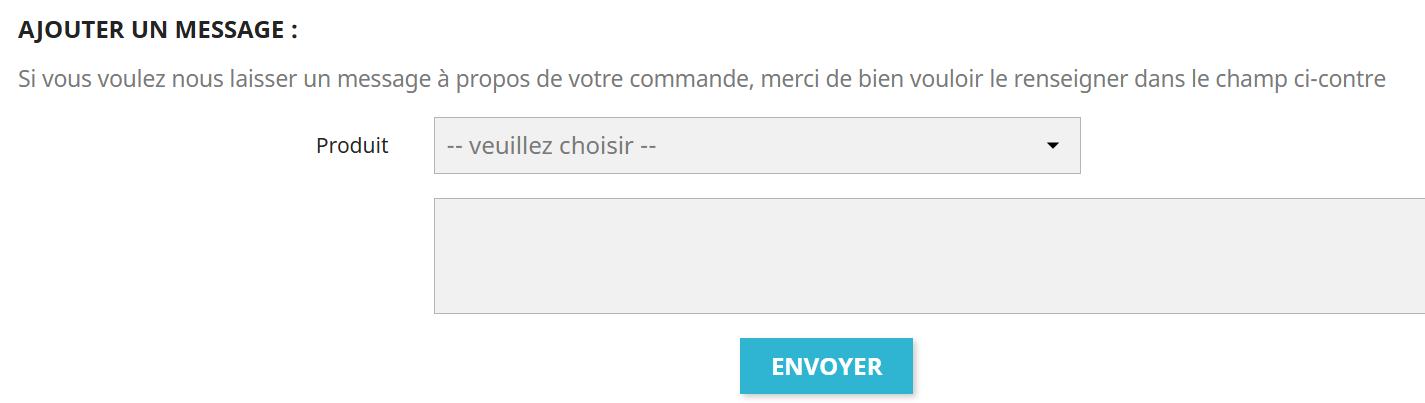The height and width of the screenshot is (403, 1425).
Task: Place cursor in the large grey textarea
Action: 928,256
